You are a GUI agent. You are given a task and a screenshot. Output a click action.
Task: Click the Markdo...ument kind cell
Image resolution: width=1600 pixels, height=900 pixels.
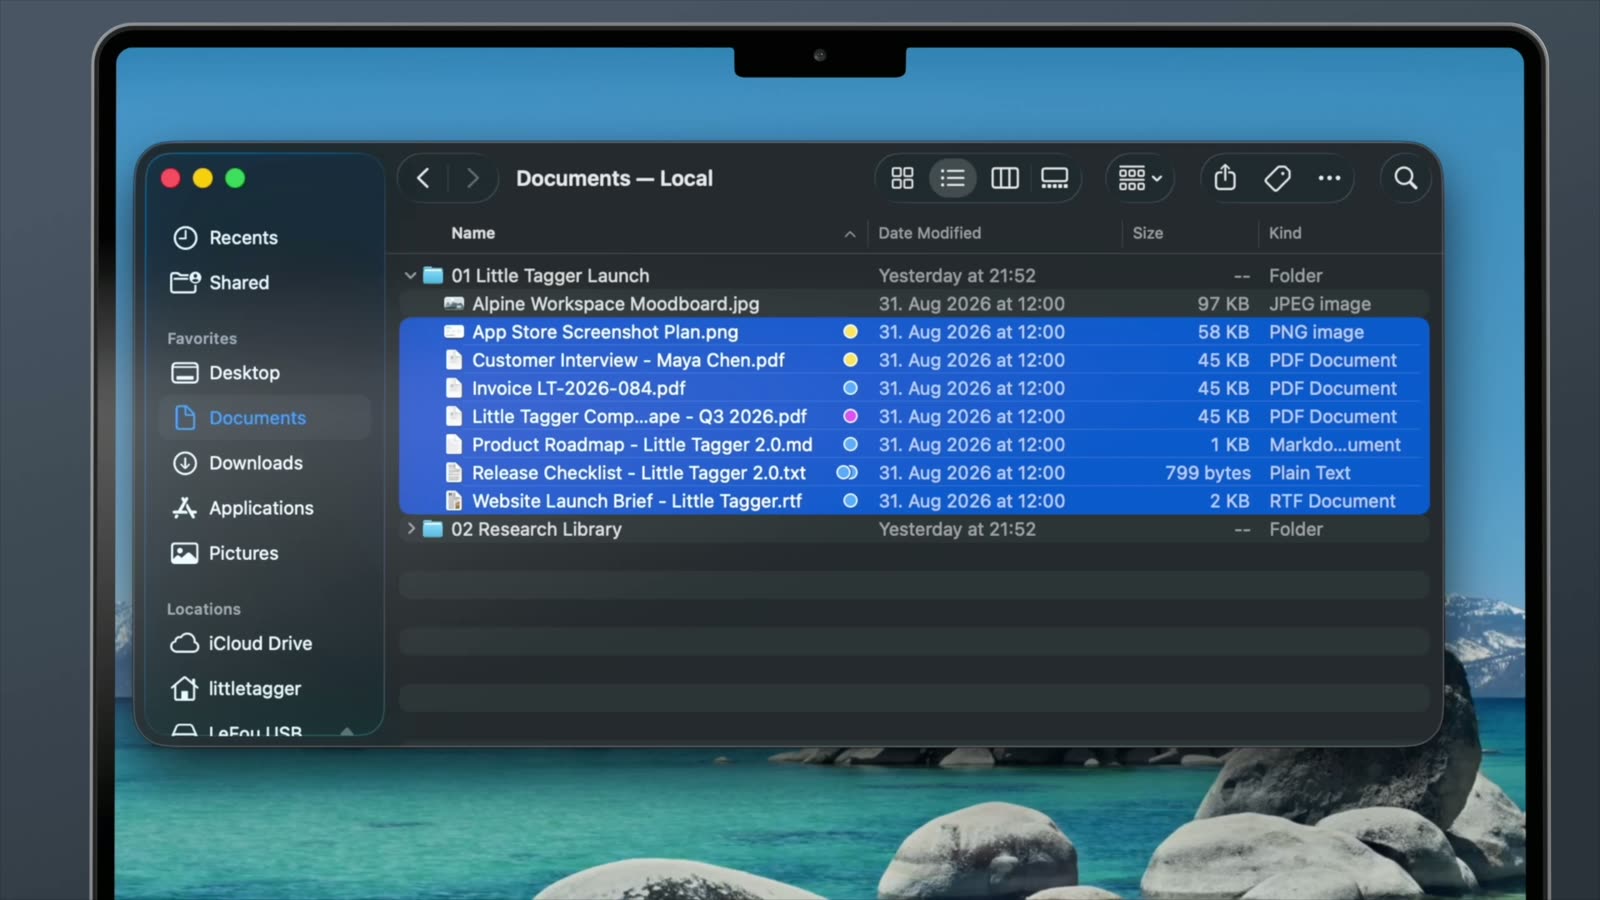(x=1335, y=445)
